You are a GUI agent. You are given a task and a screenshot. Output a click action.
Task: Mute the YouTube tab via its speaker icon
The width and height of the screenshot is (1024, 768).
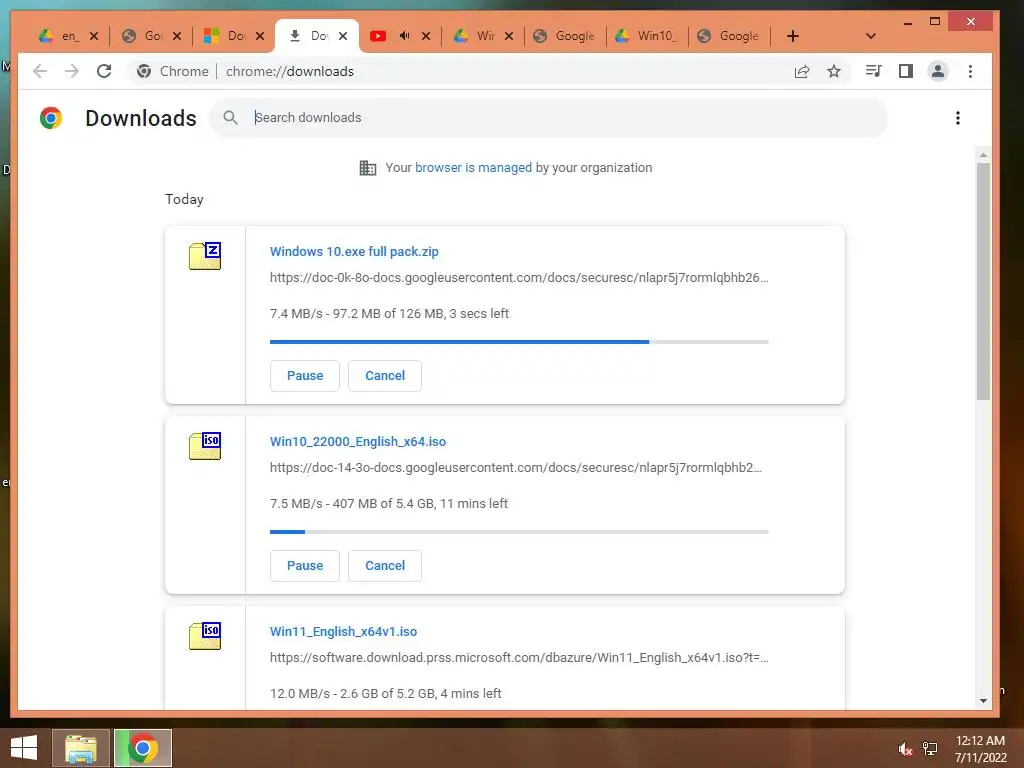(404, 36)
